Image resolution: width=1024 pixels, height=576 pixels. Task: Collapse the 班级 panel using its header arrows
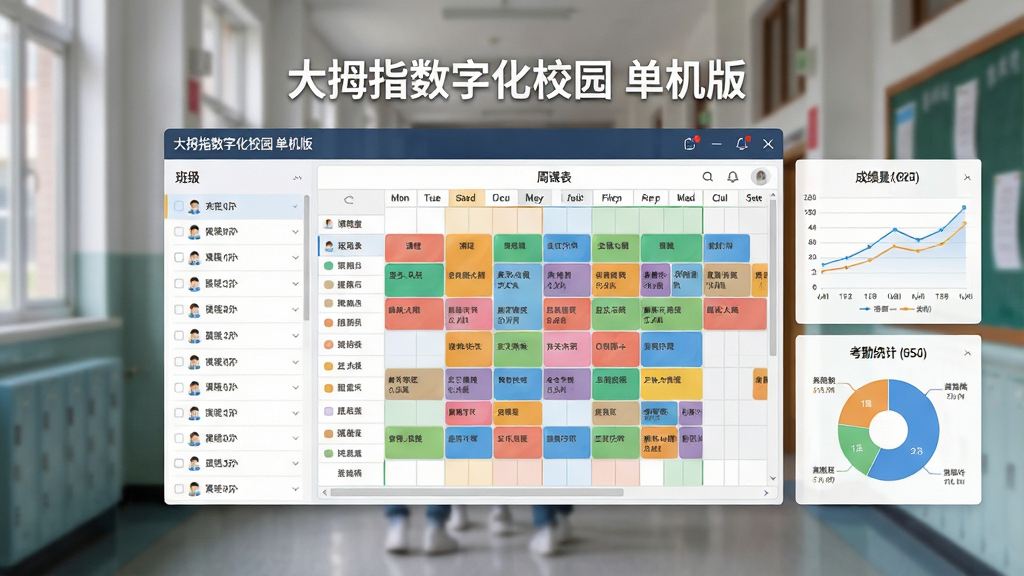tap(297, 178)
